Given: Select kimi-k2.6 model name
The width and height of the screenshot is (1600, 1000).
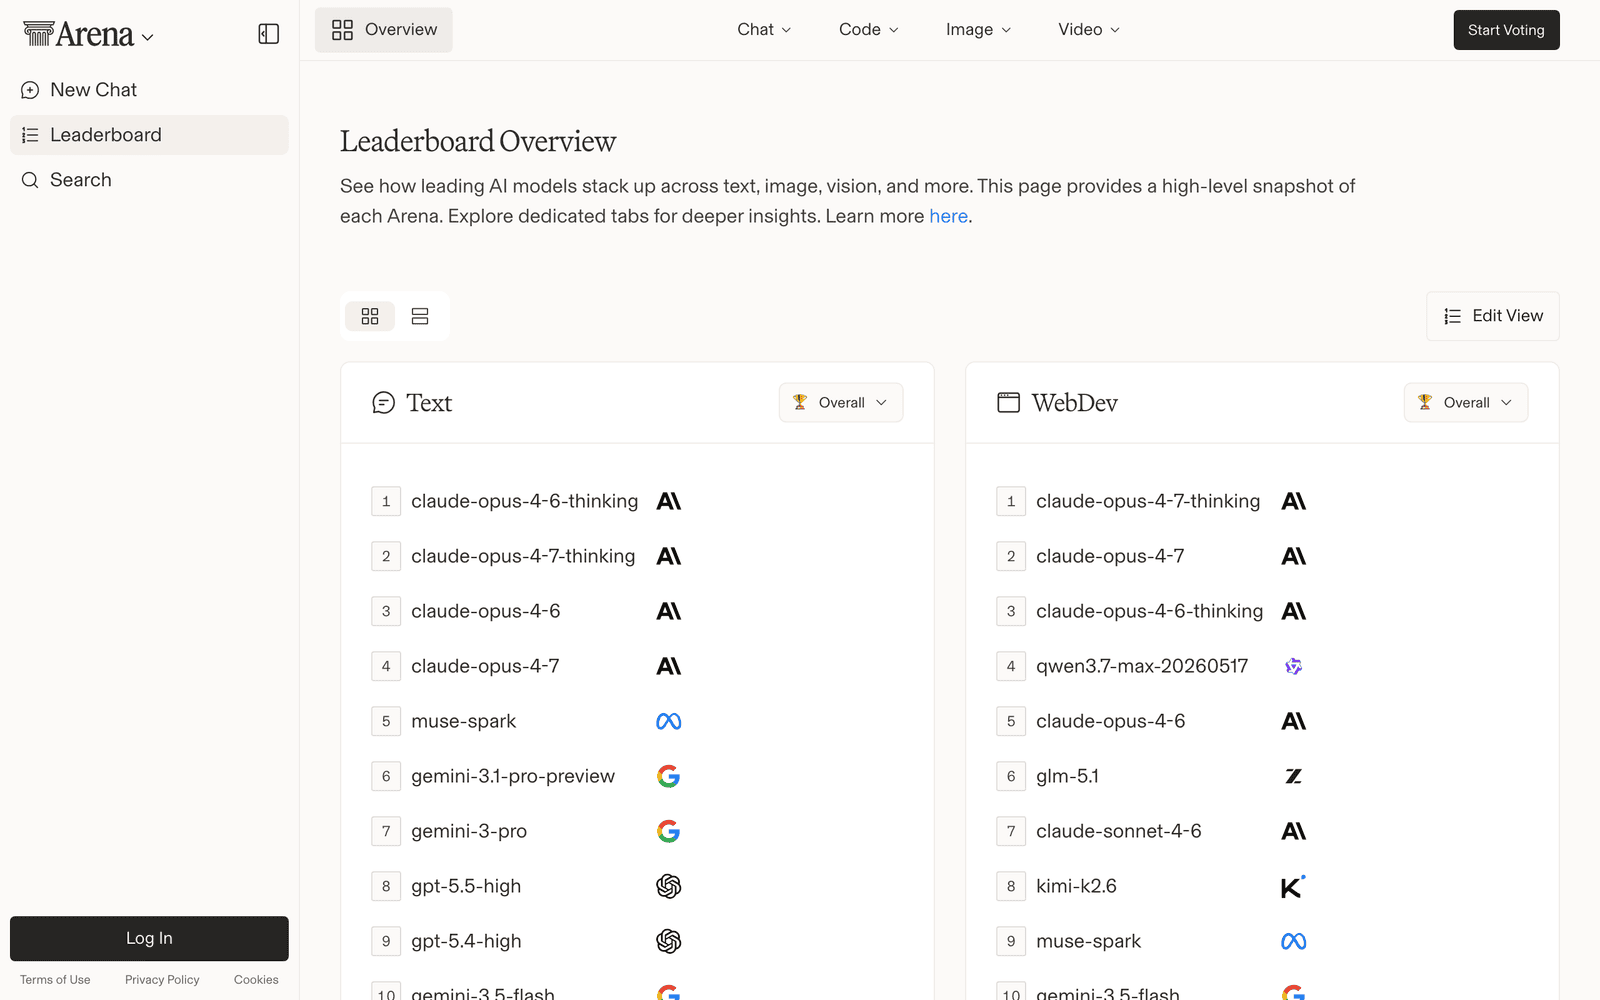Looking at the screenshot, I should pyautogui.click(x=1076, y=886).
